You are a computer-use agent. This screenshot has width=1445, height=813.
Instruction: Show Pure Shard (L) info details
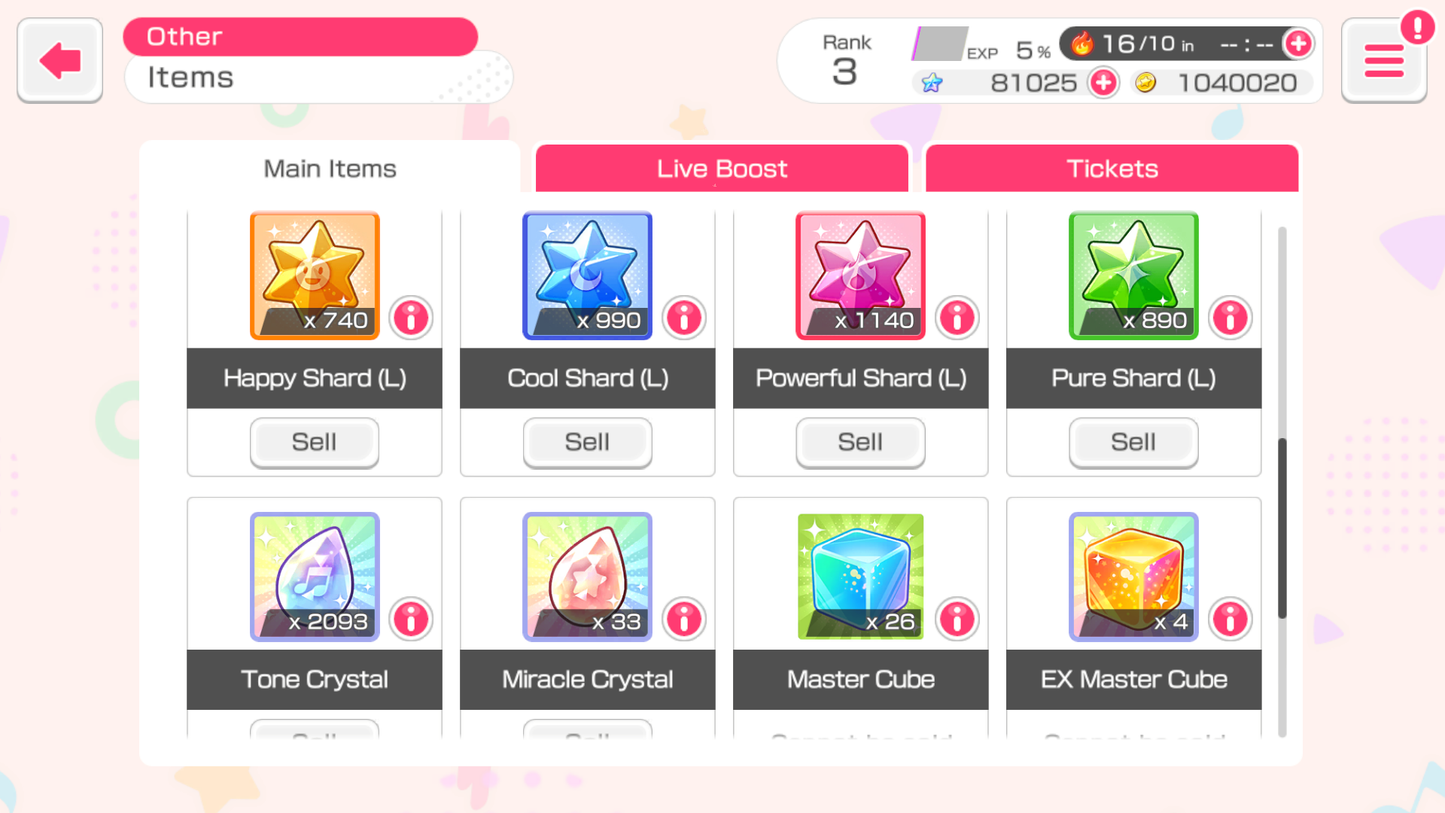coord(1230,318)
